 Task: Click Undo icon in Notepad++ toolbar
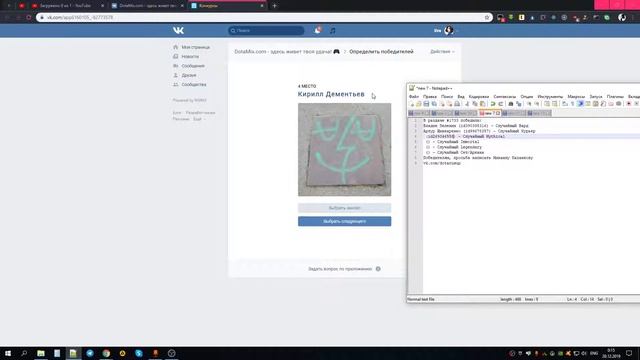(x=493, y=104)
